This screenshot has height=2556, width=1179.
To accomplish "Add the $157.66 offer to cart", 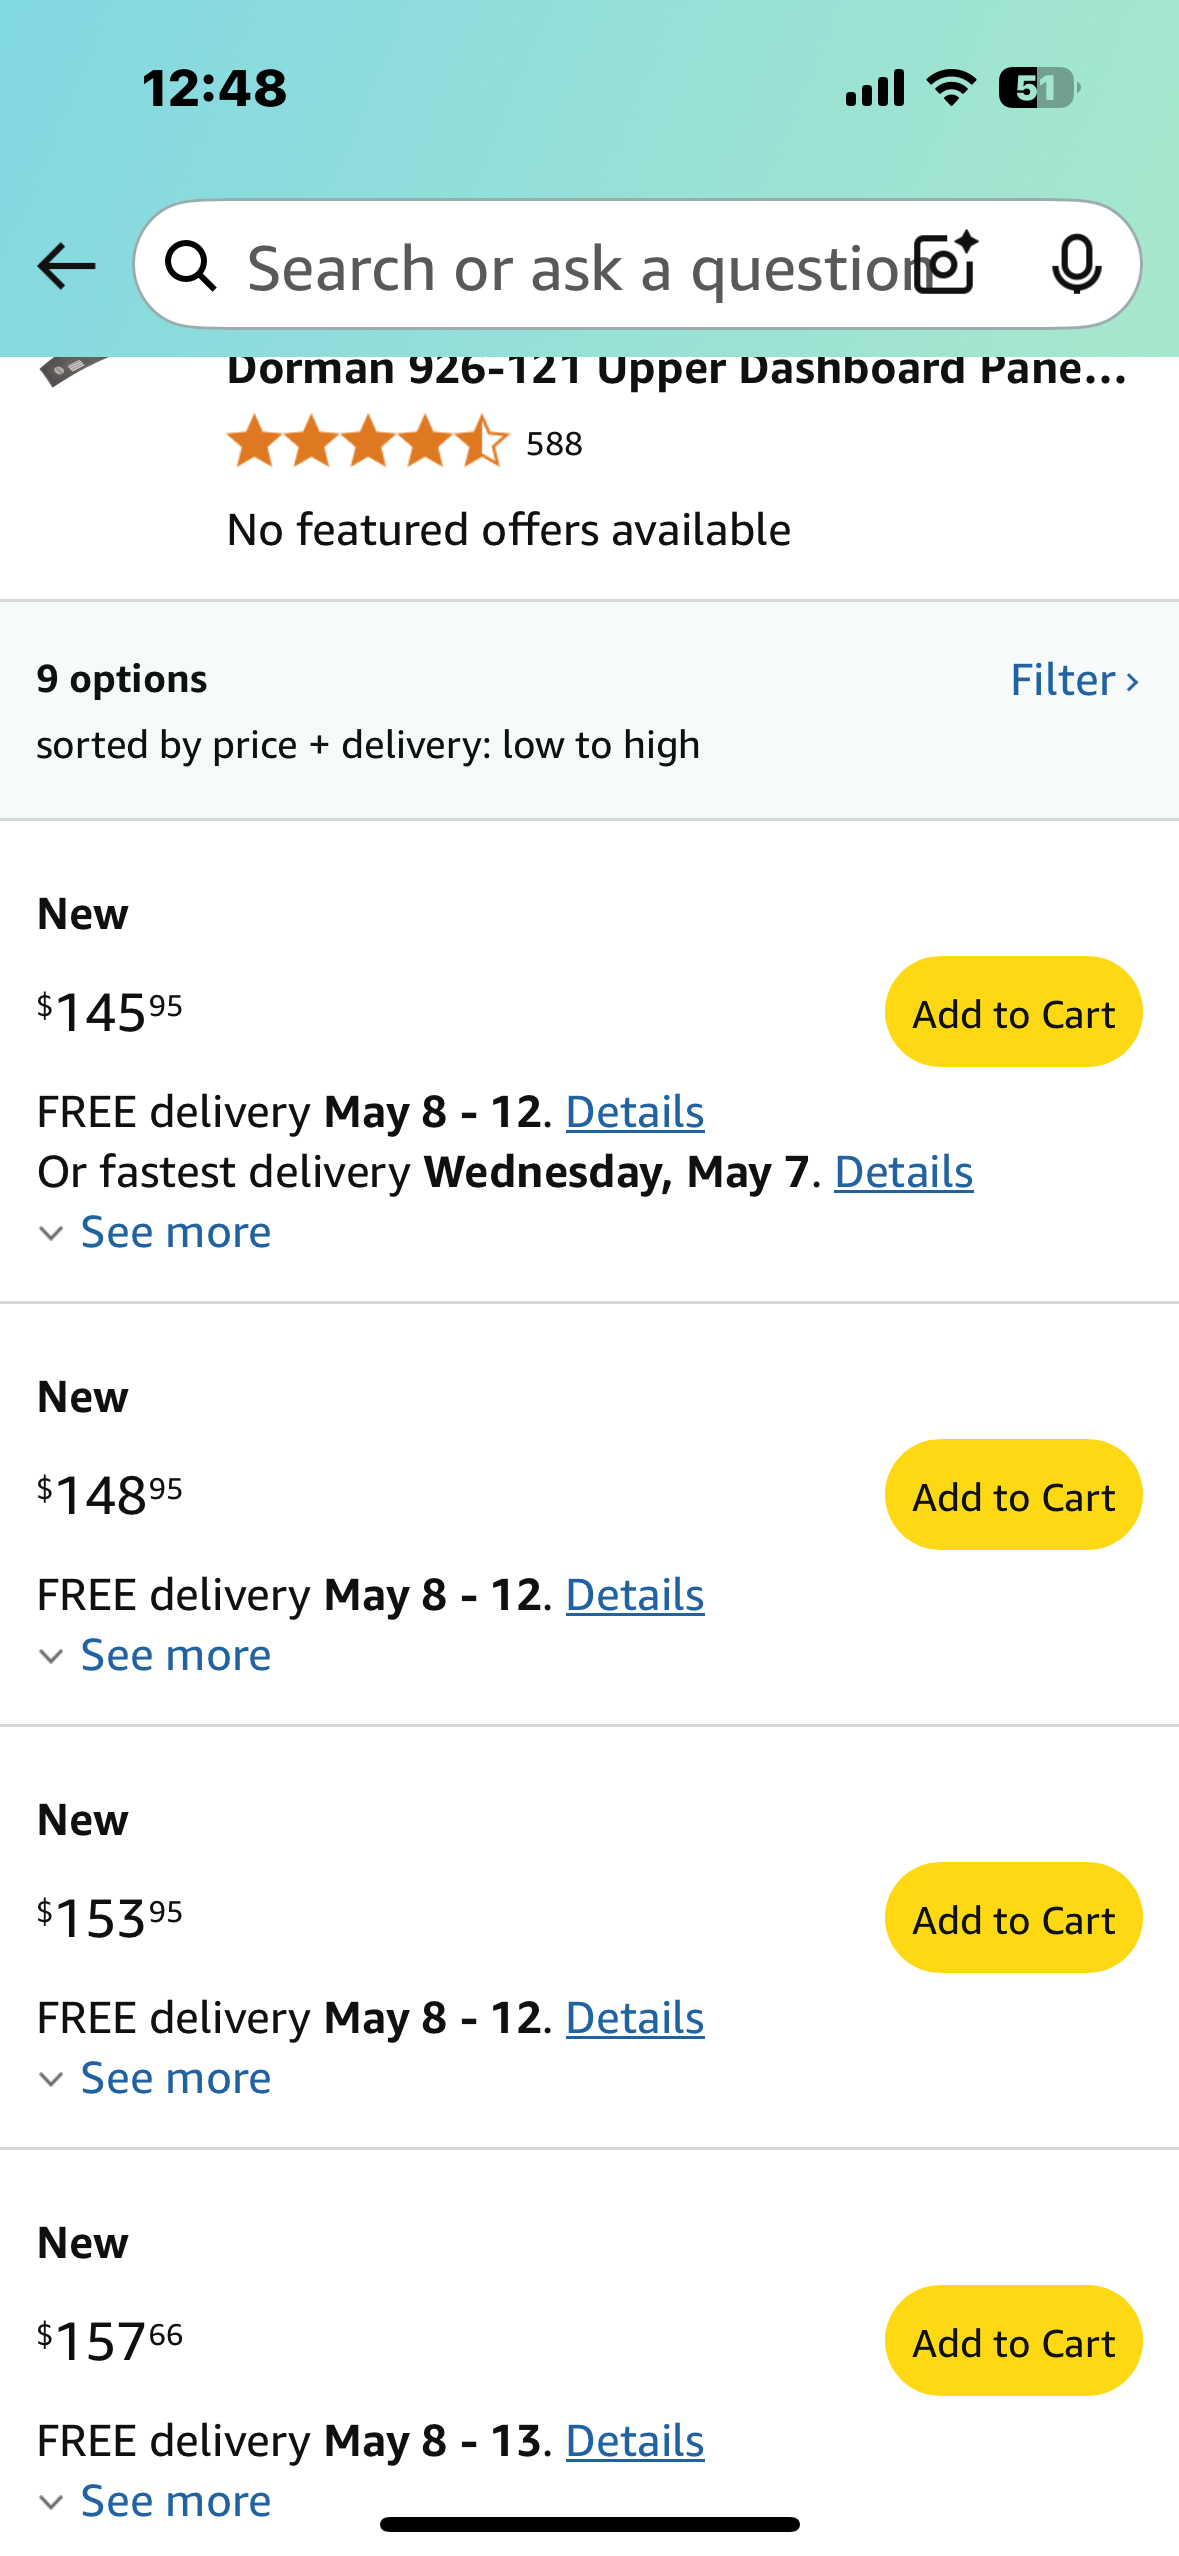I will tap(1013, 2341).
